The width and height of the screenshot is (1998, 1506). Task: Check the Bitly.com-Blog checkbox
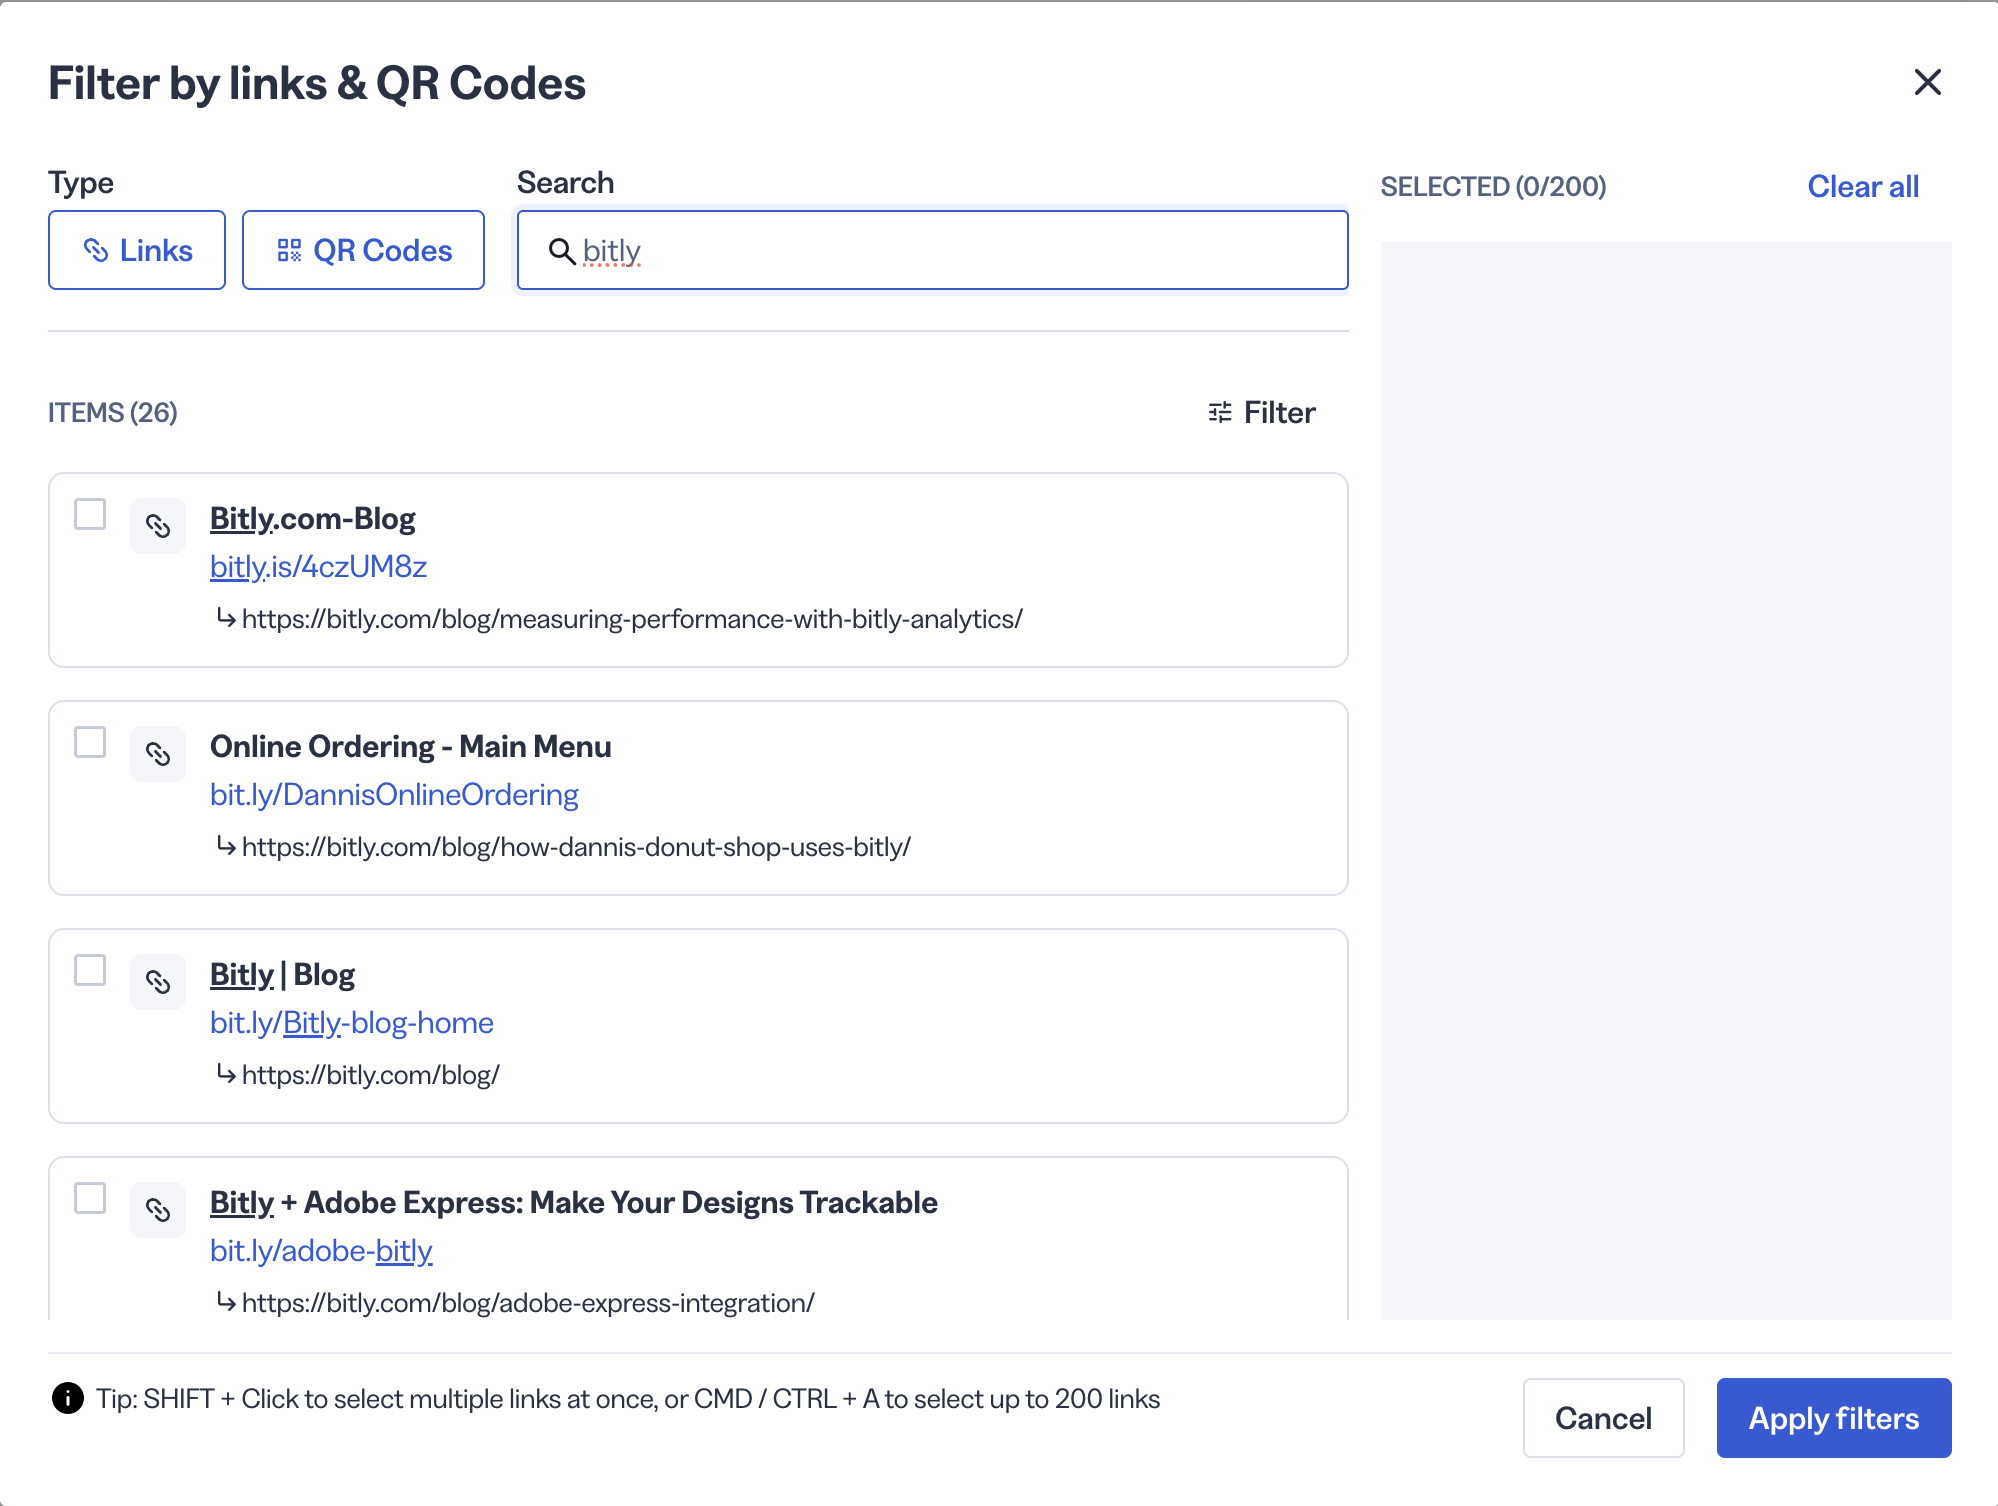tap(90, 514)
